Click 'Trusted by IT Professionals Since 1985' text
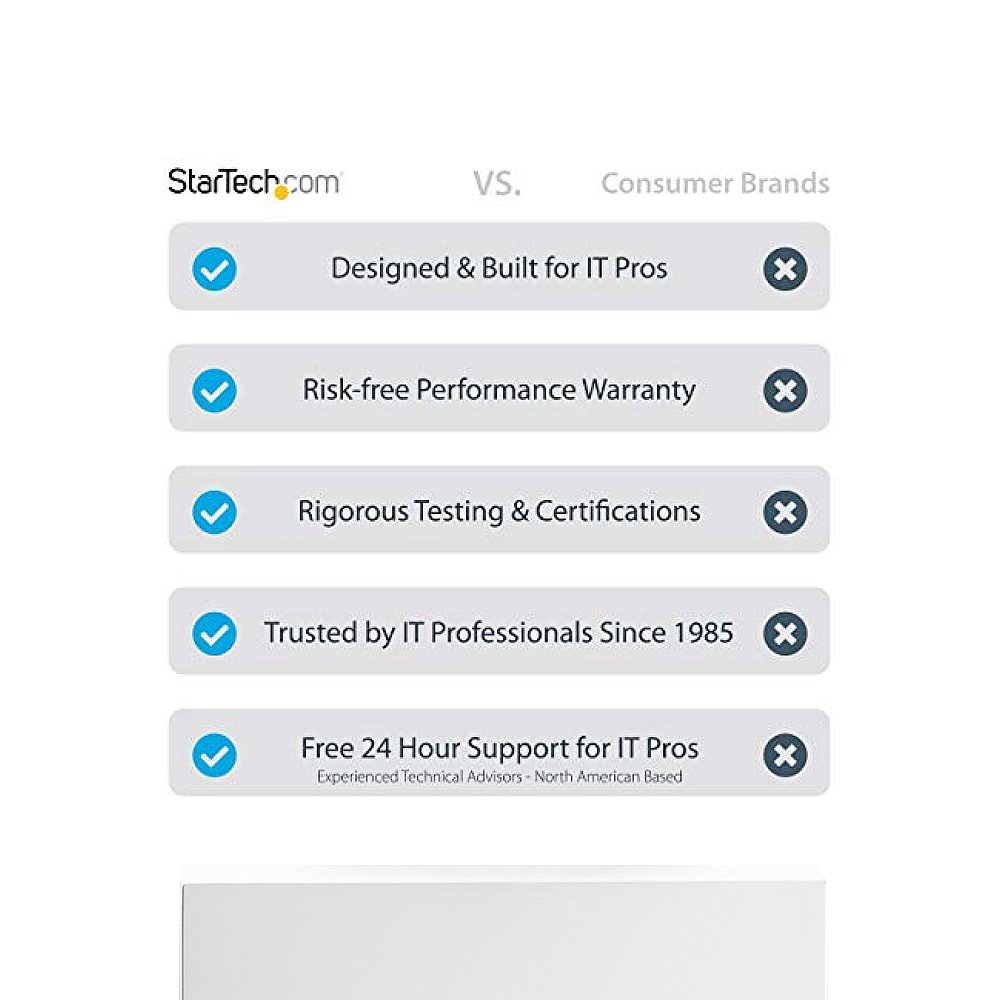The image size is (1000, 1000). point(499,633)
